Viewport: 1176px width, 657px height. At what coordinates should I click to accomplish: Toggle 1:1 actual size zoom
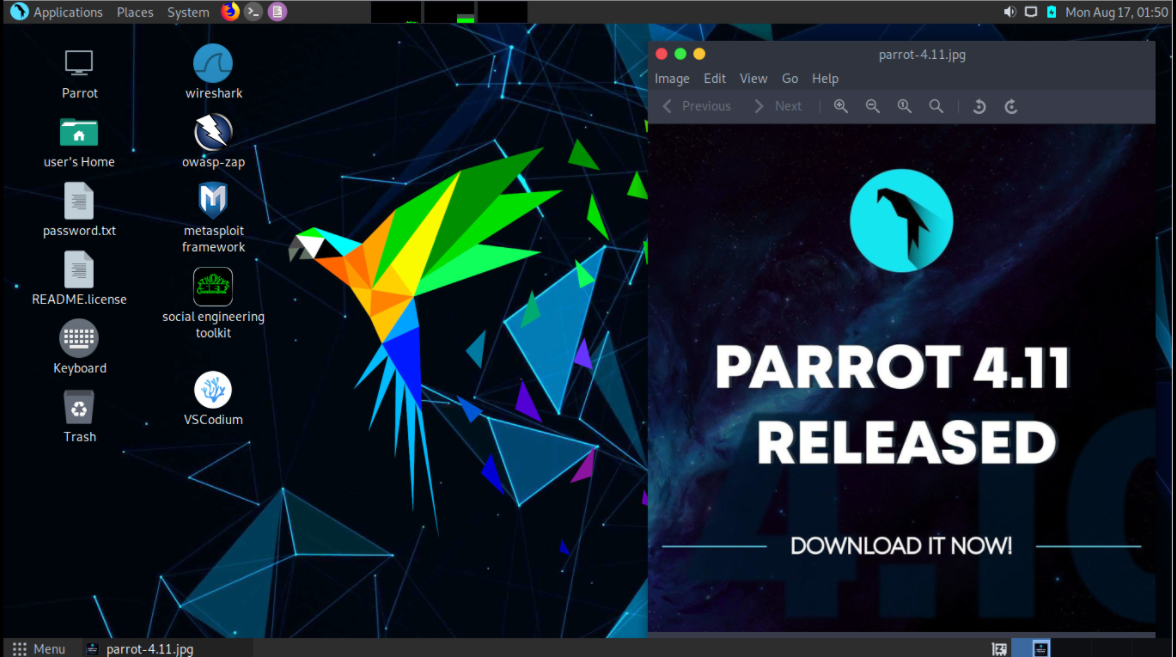pos(904,106)
